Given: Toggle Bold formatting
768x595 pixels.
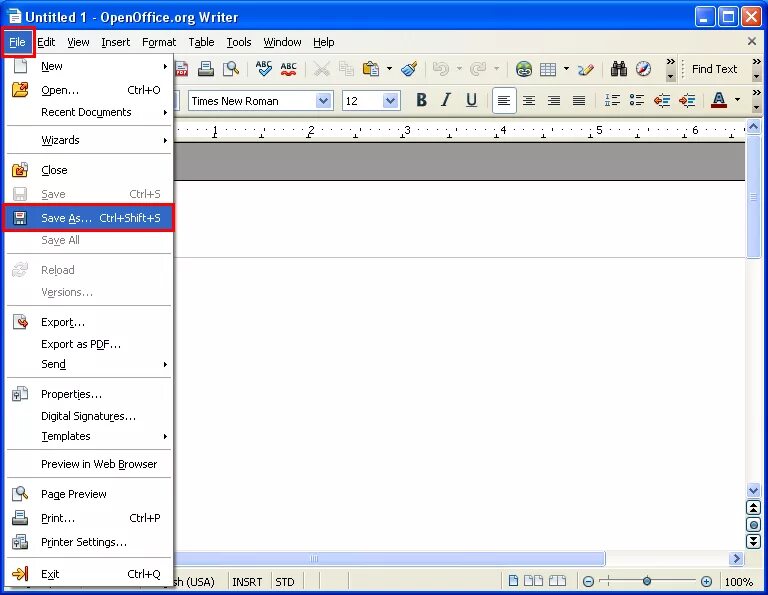Looking at the screenshot, I should (421, 100).
